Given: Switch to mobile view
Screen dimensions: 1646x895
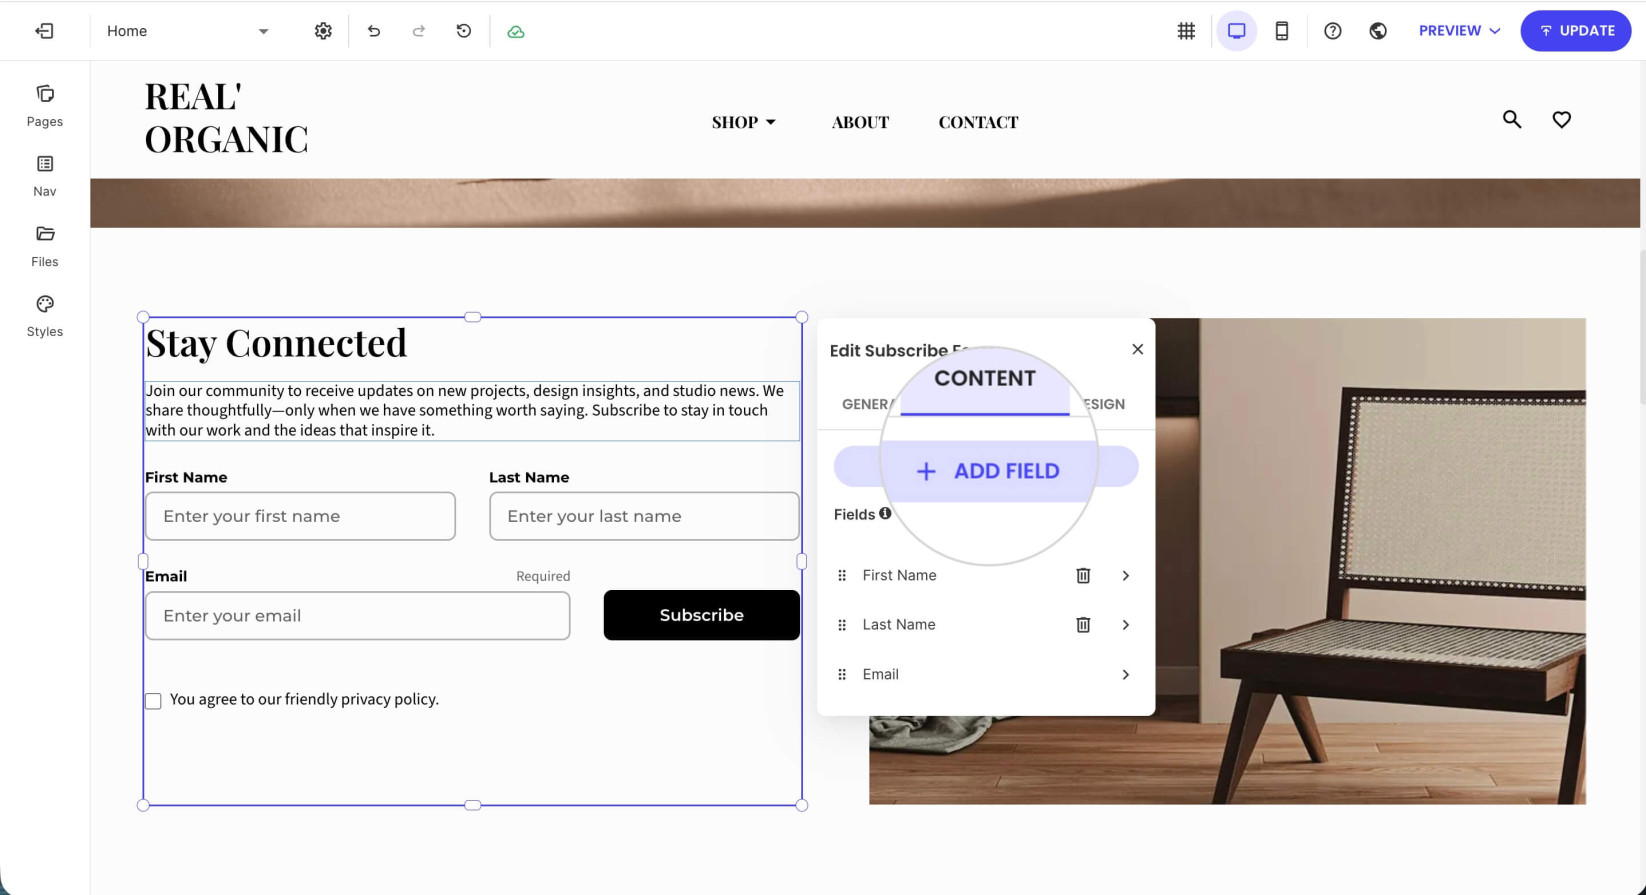Looking at the screenshot, I should 1282,31.
